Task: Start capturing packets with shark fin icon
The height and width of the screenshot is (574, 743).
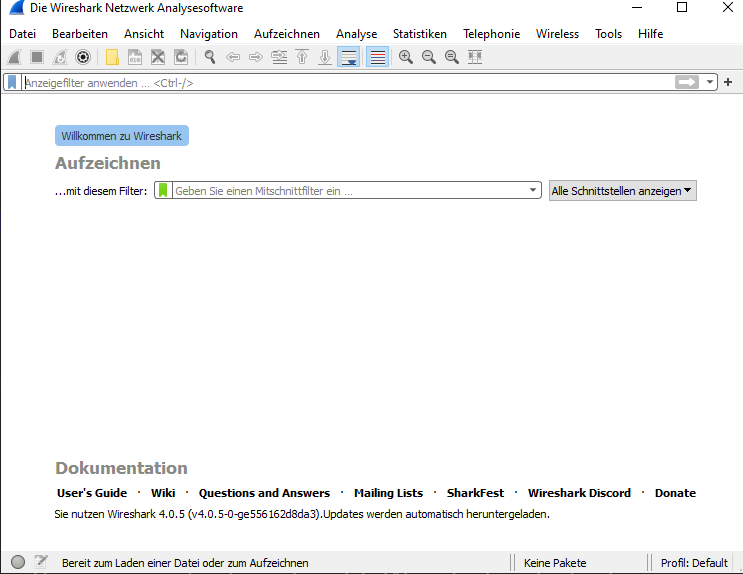Action: tap(14, 57)
